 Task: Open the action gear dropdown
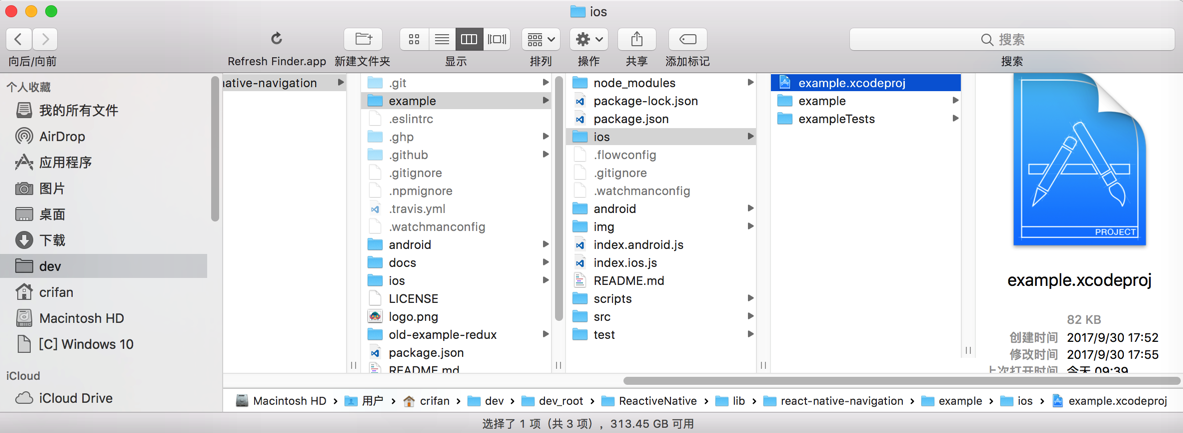tap(589, 38)
